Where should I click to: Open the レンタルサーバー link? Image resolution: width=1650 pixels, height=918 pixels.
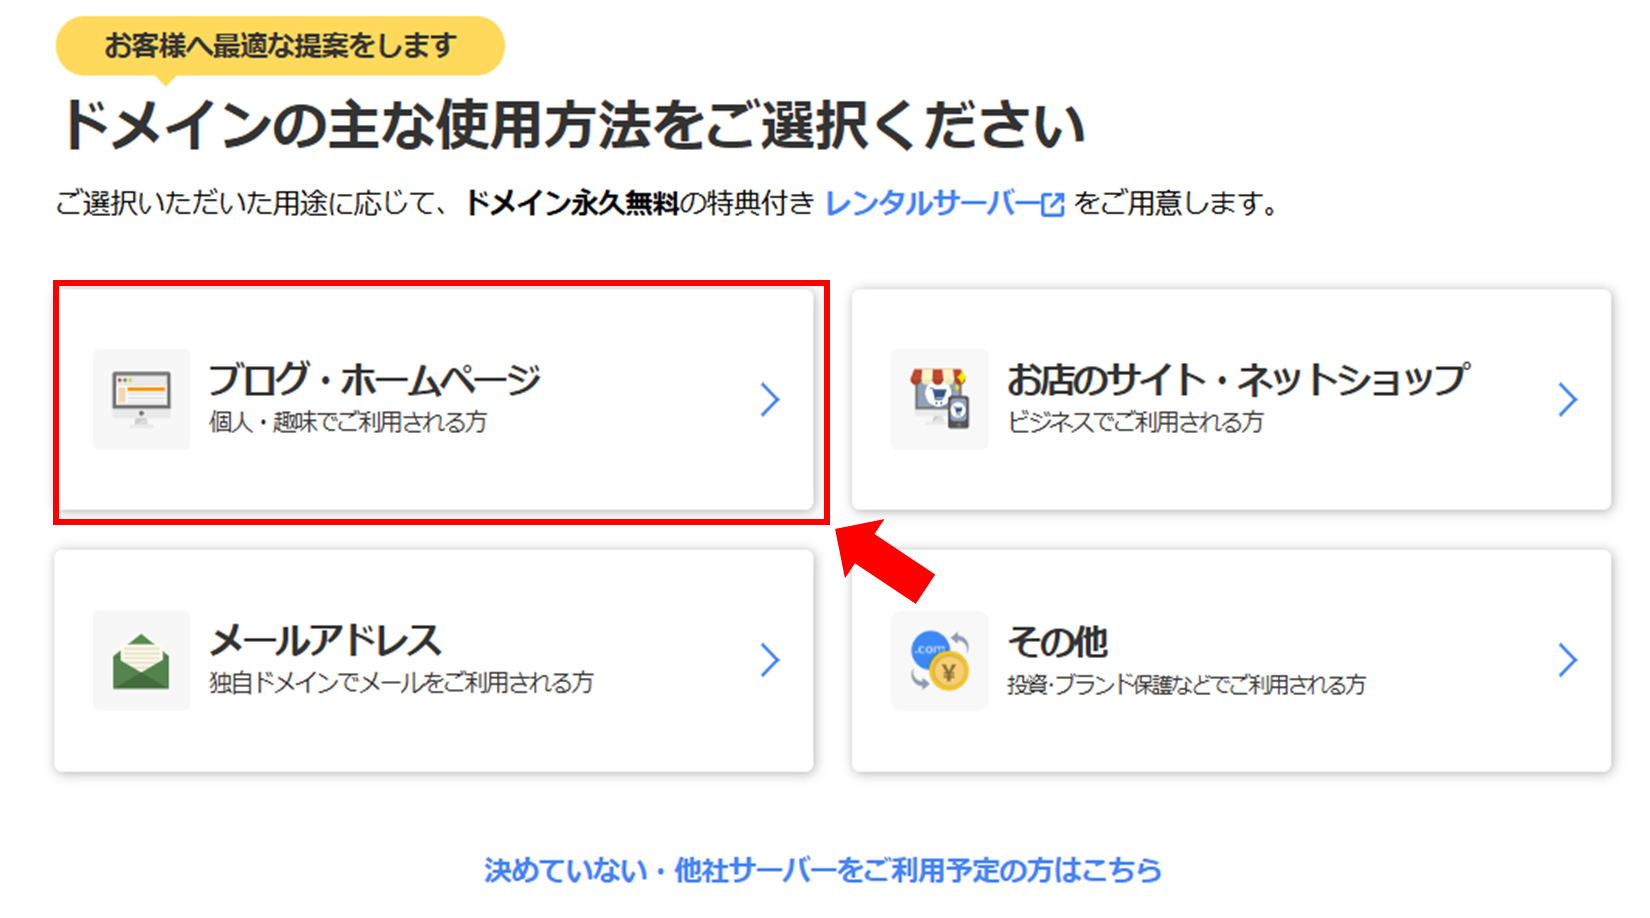pyautogui.click(x=944, y=204)
